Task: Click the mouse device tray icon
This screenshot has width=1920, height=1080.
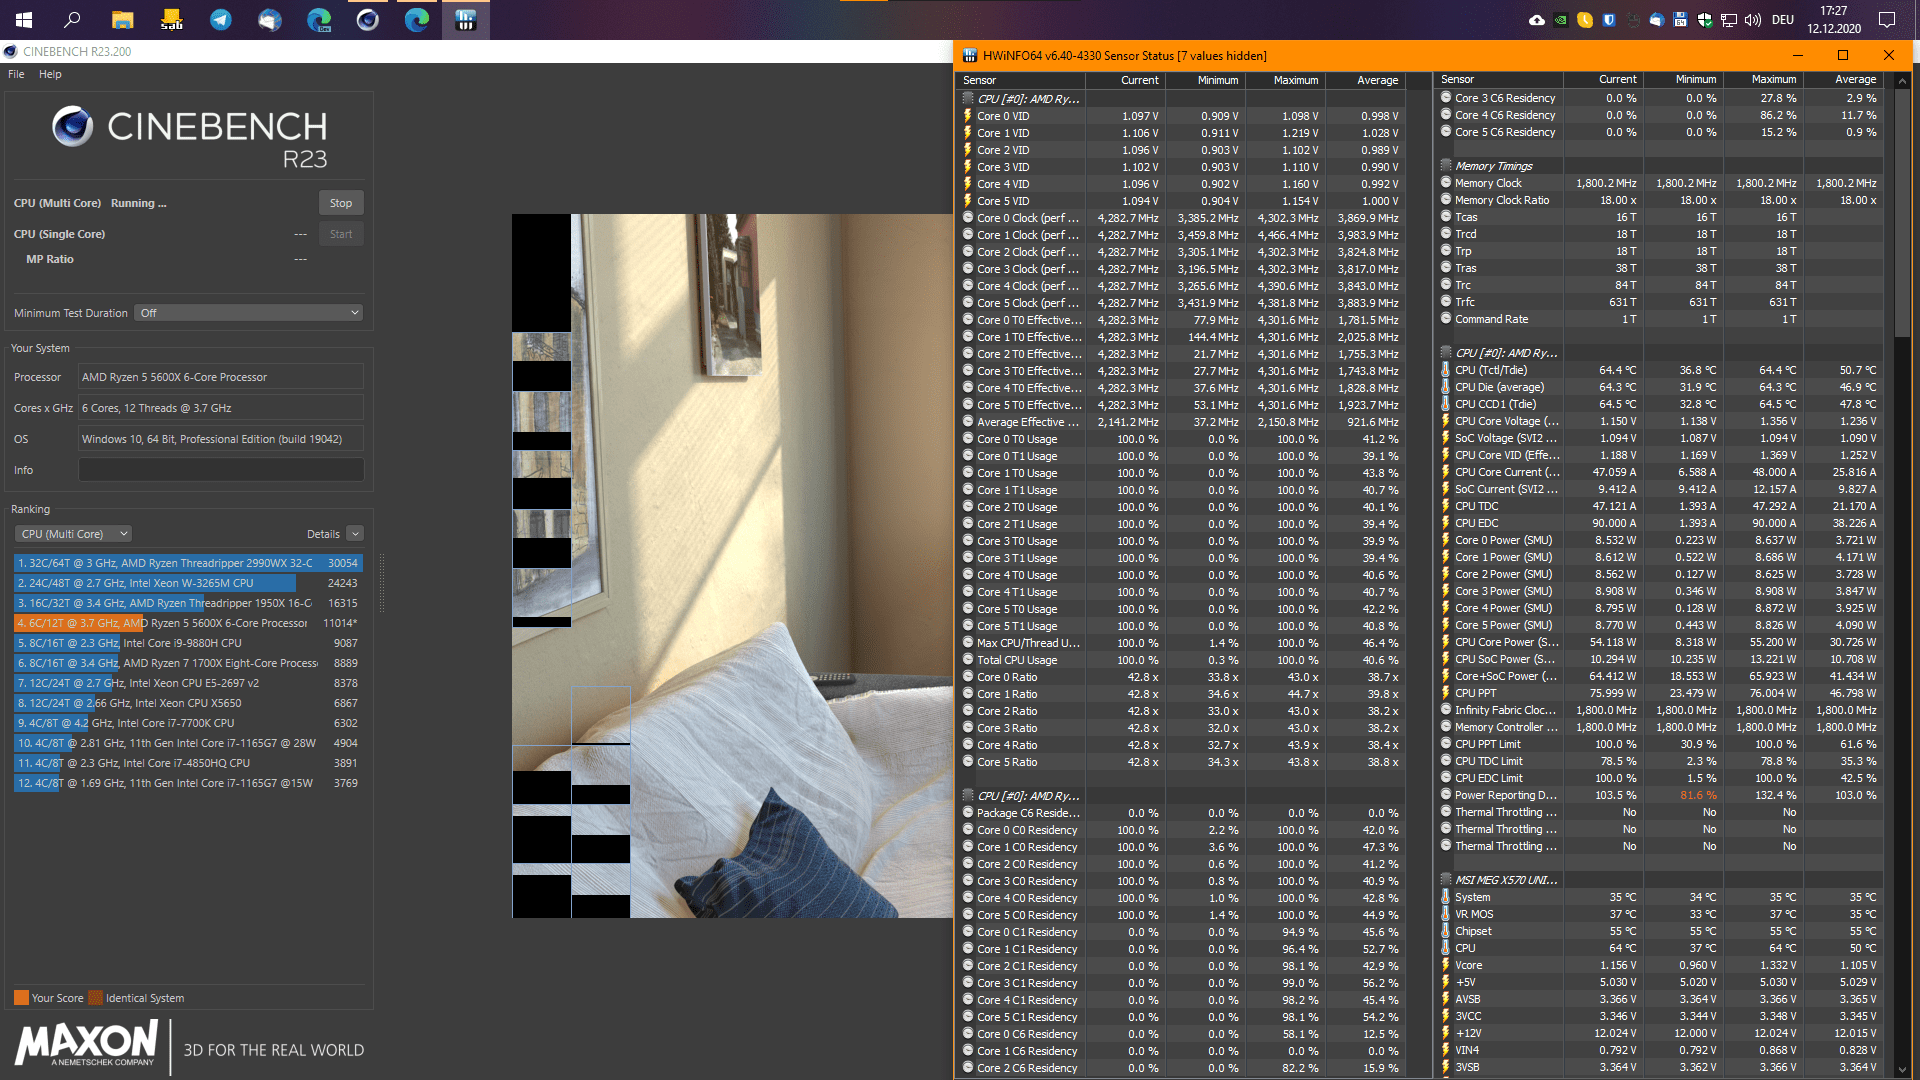Action: pyautogui.click(x=1633, y=20)
